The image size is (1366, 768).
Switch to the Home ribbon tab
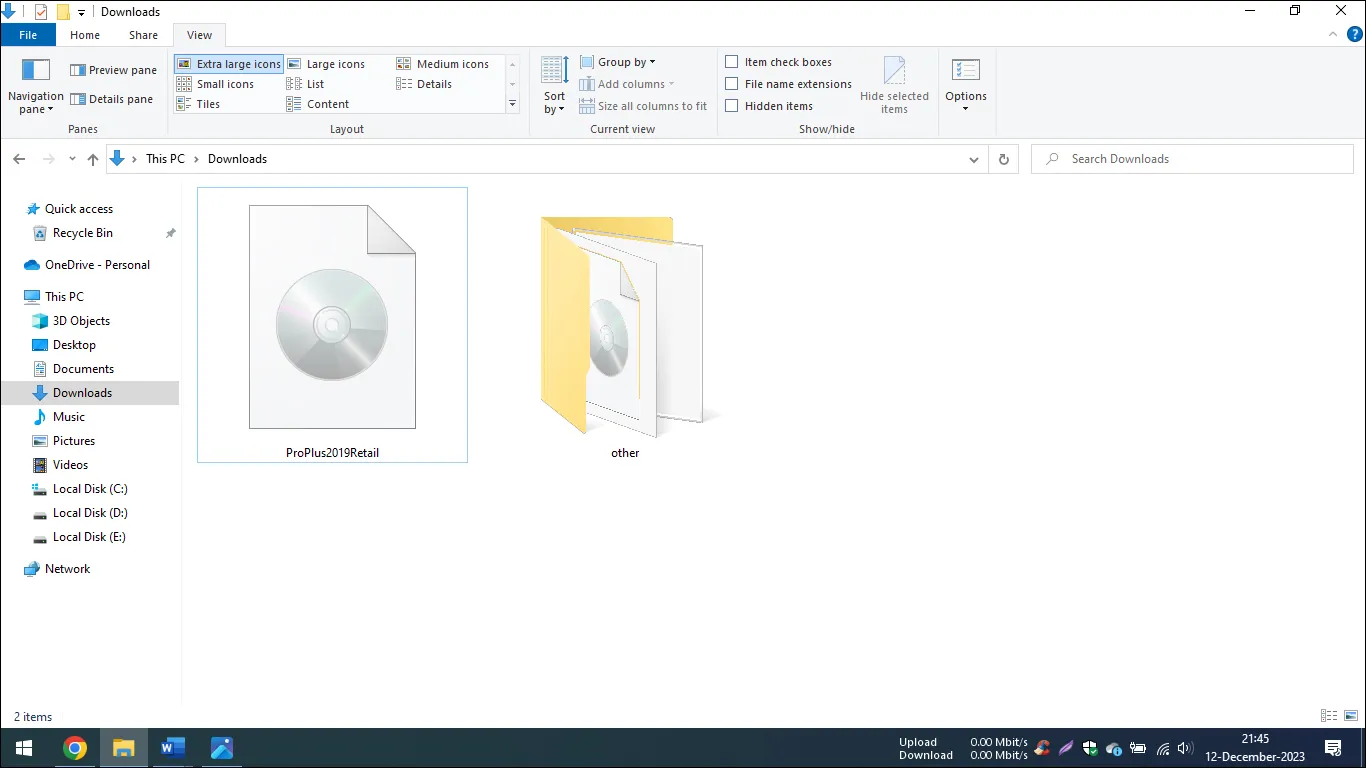(85, 35)
